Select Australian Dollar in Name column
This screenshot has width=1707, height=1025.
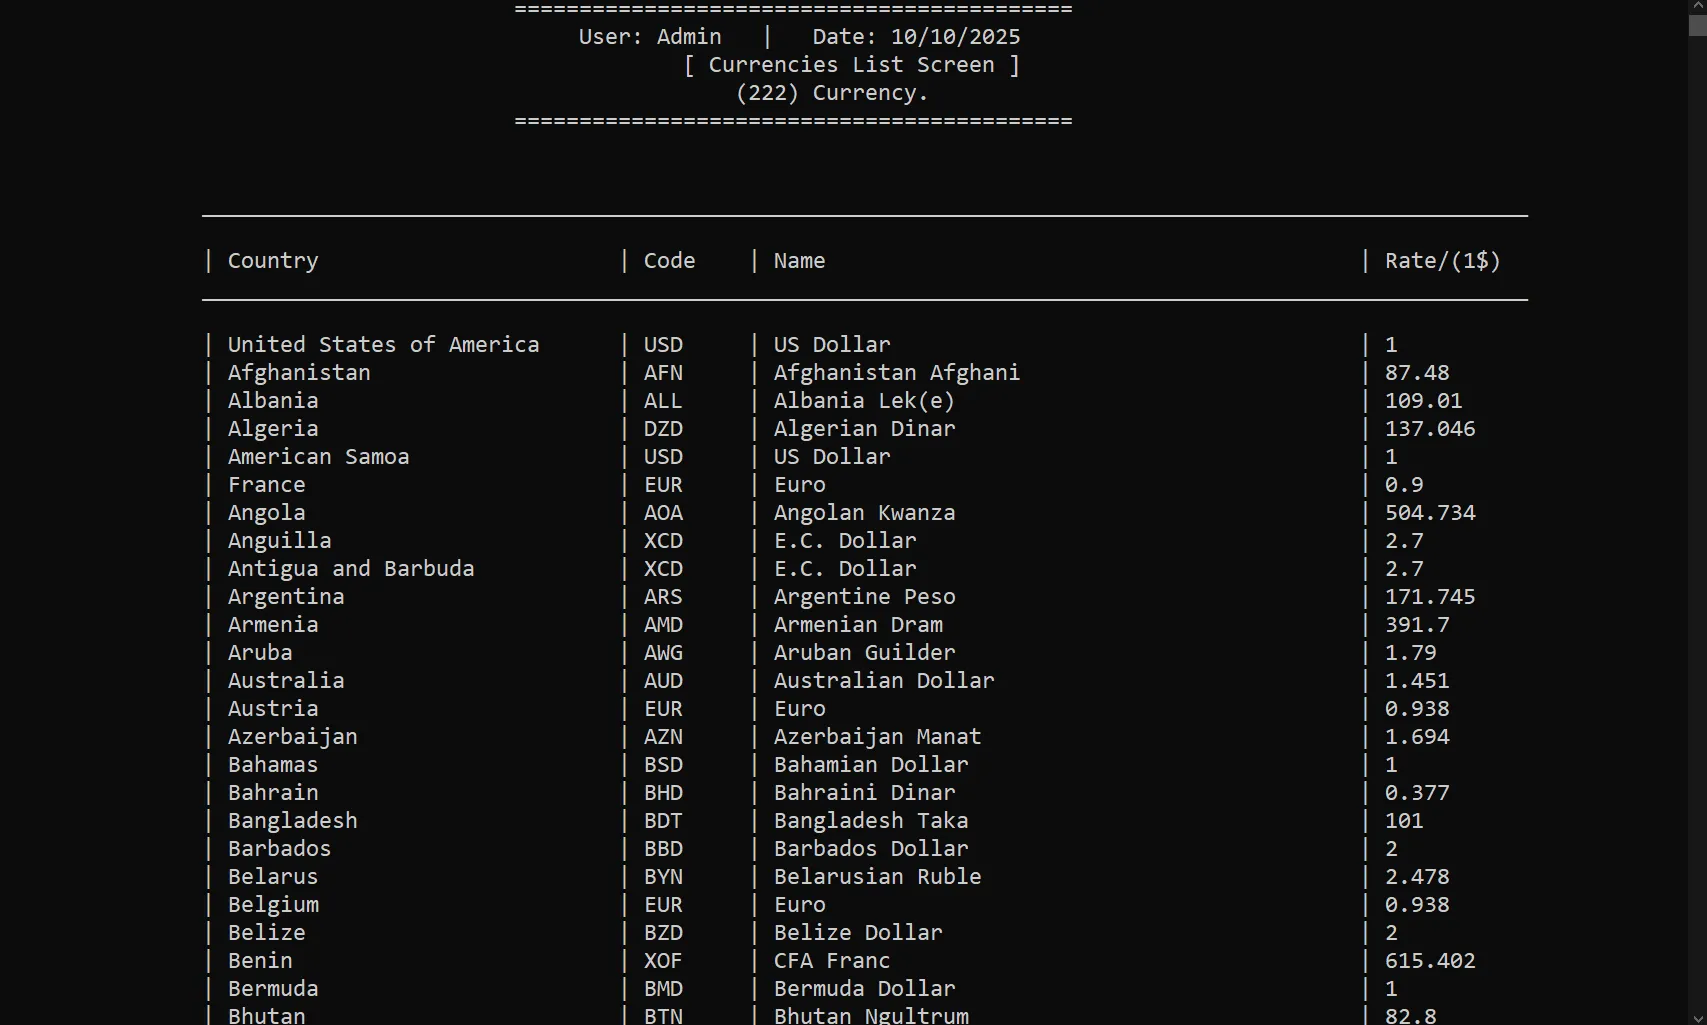[884, 681]
